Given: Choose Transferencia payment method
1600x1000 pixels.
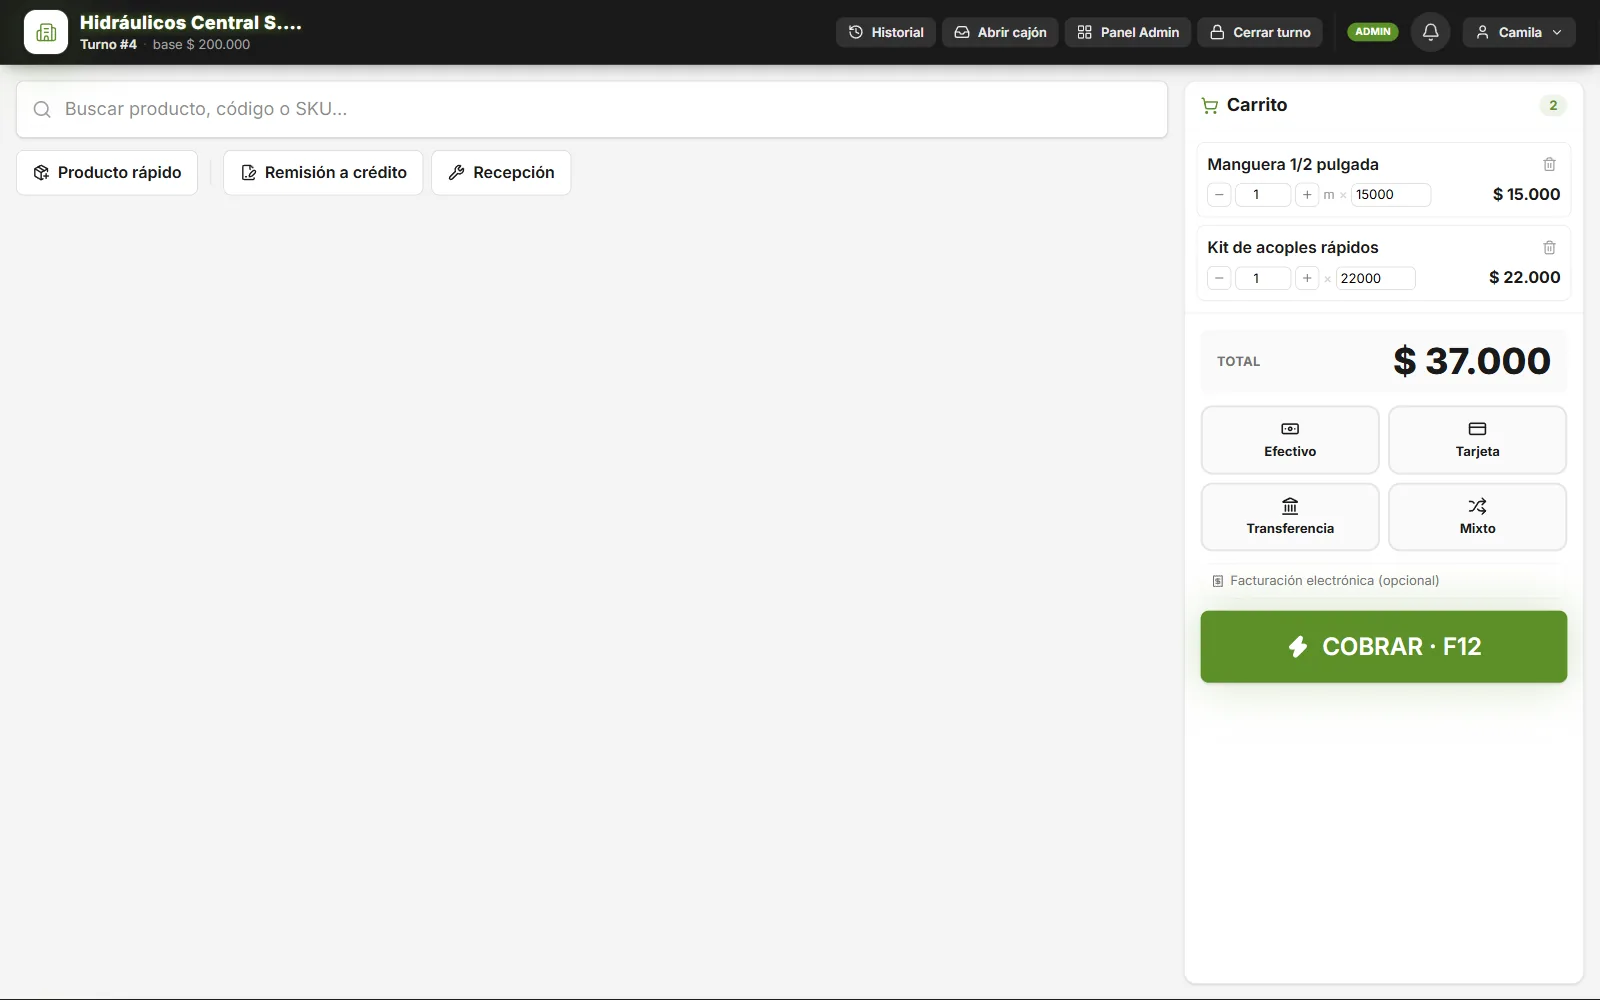Looking at the screenshot, I should (1290, 517).
